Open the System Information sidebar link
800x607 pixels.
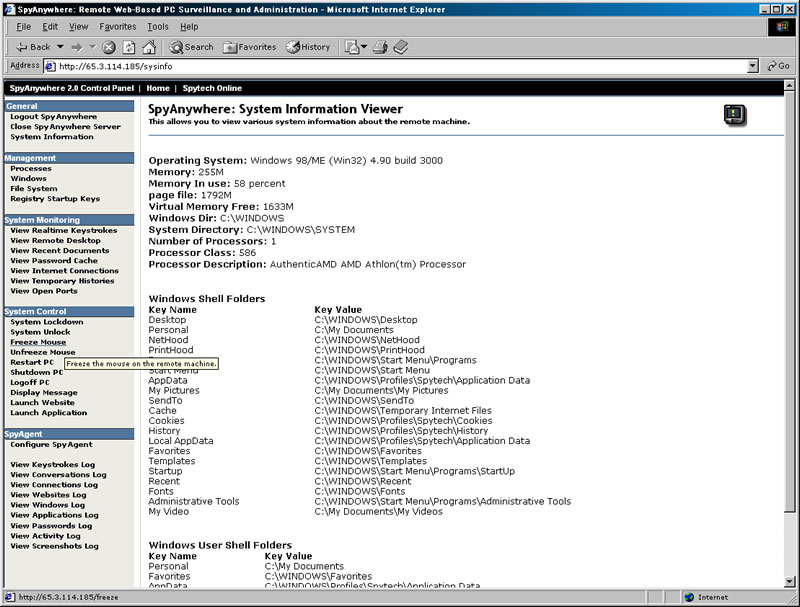[52, 137]
